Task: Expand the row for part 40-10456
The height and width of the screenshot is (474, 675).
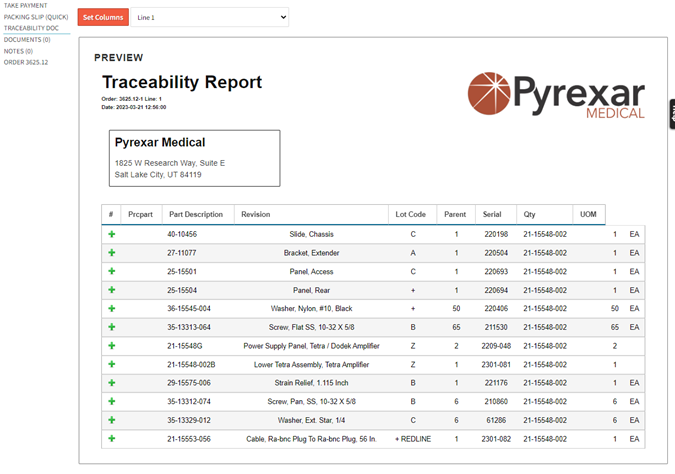Action: 111,234
